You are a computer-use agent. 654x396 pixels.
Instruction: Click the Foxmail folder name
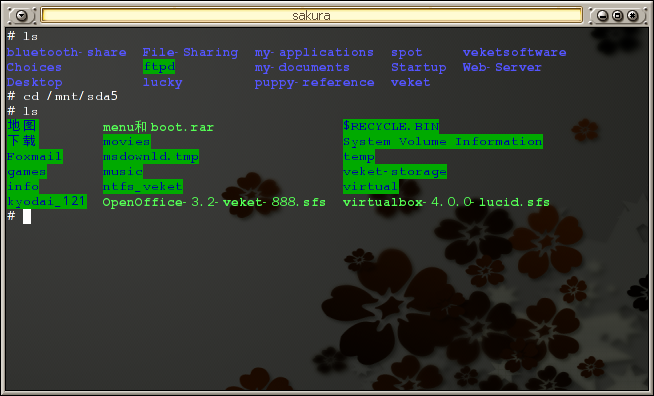(x=35, y=157)
